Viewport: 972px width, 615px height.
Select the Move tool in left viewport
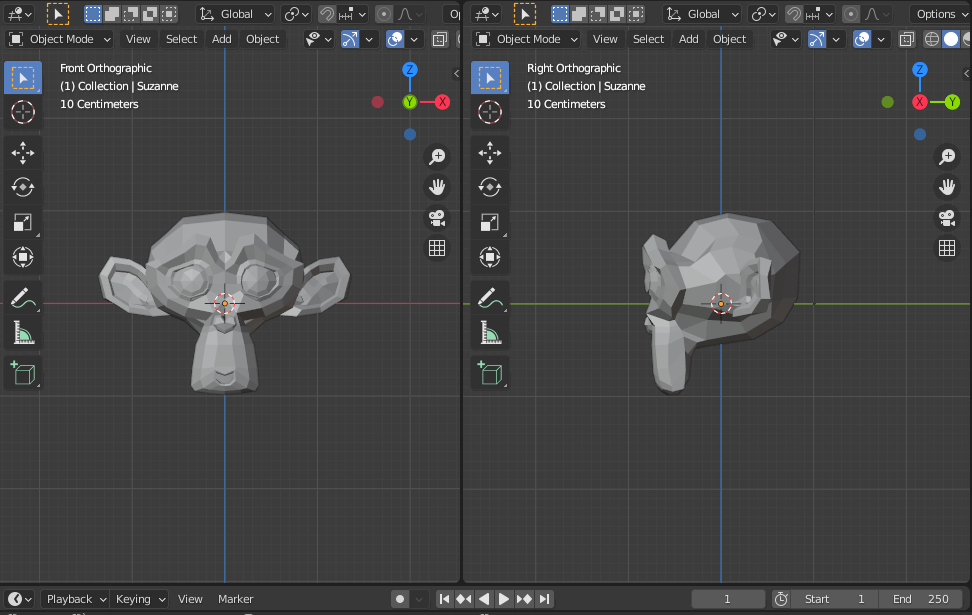[23, 153]
